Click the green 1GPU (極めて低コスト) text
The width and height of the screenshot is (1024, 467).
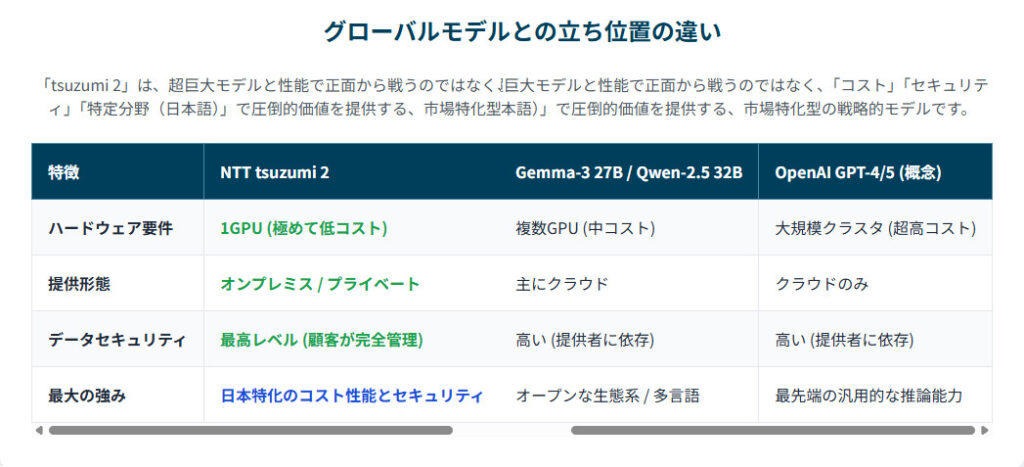pyautogui.click(x=303, y=228)
